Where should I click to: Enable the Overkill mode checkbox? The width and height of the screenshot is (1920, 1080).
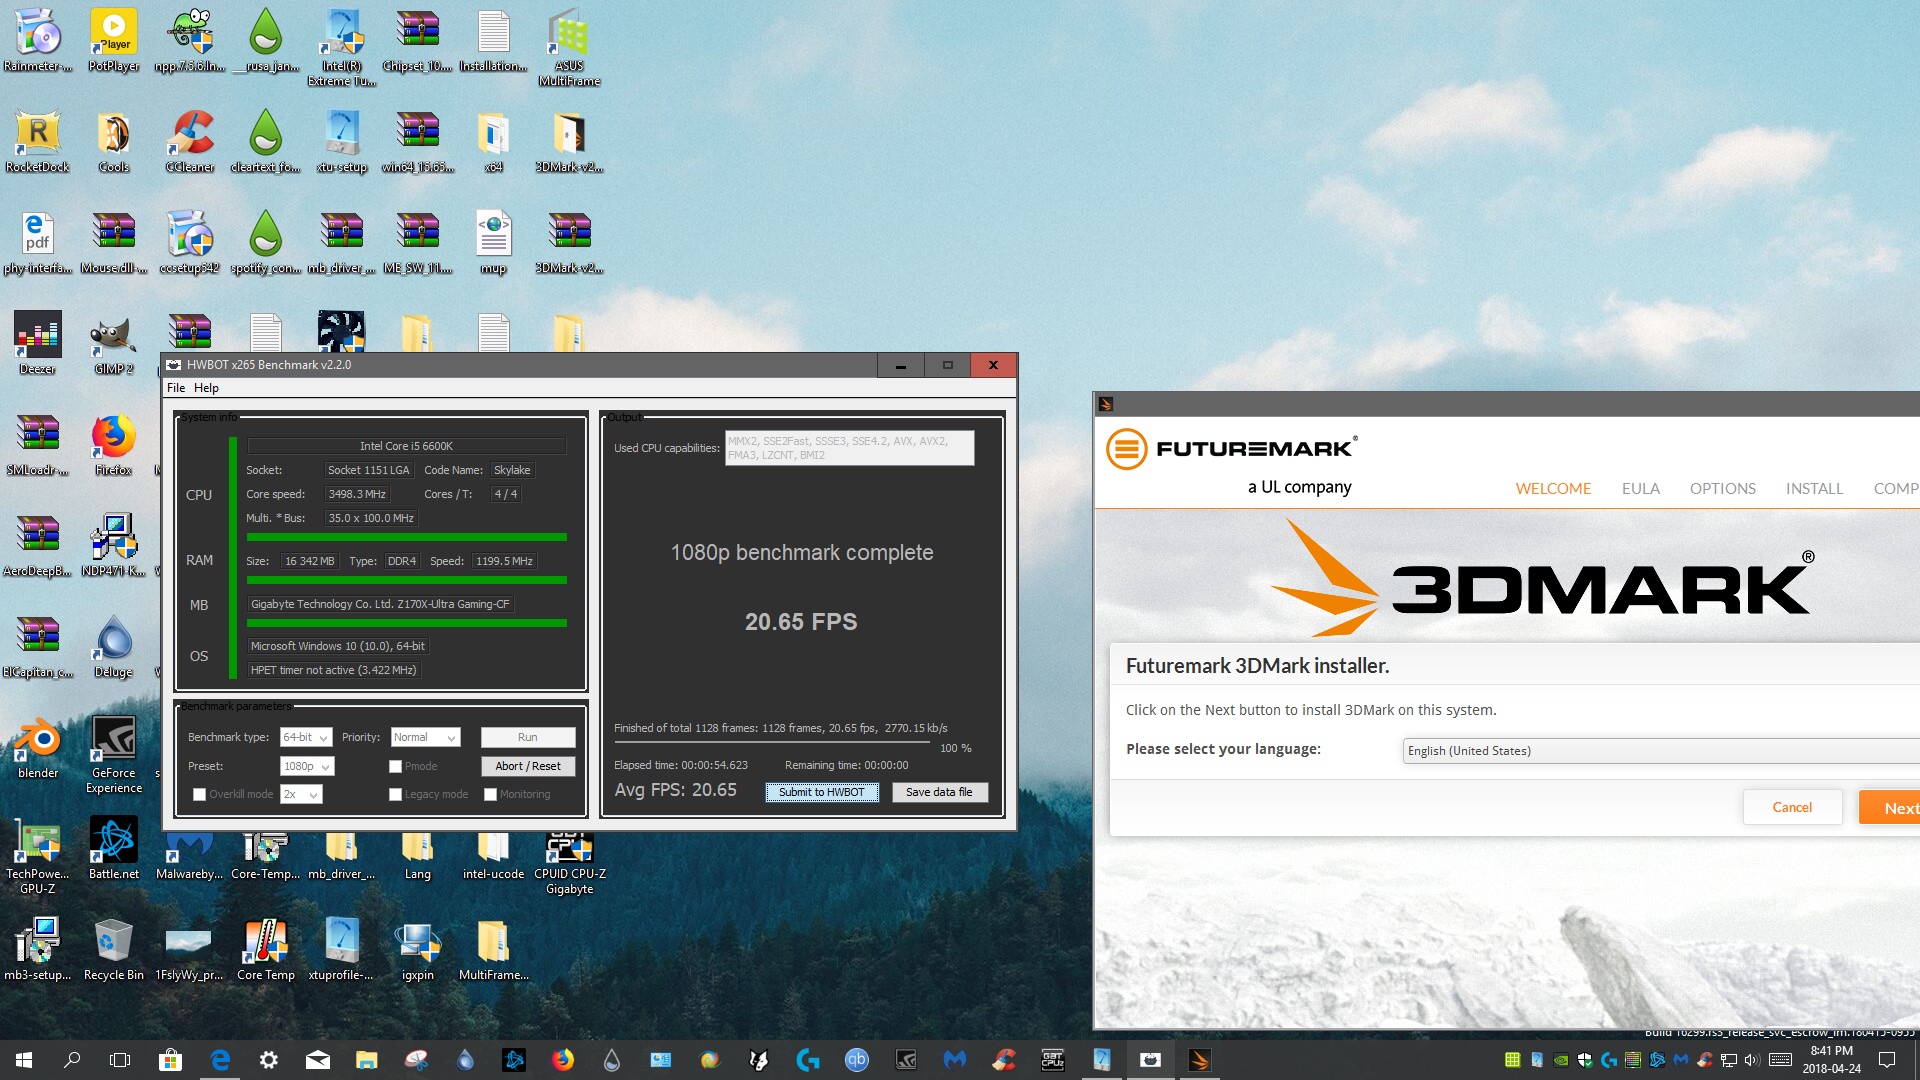[x=199, y=795]
